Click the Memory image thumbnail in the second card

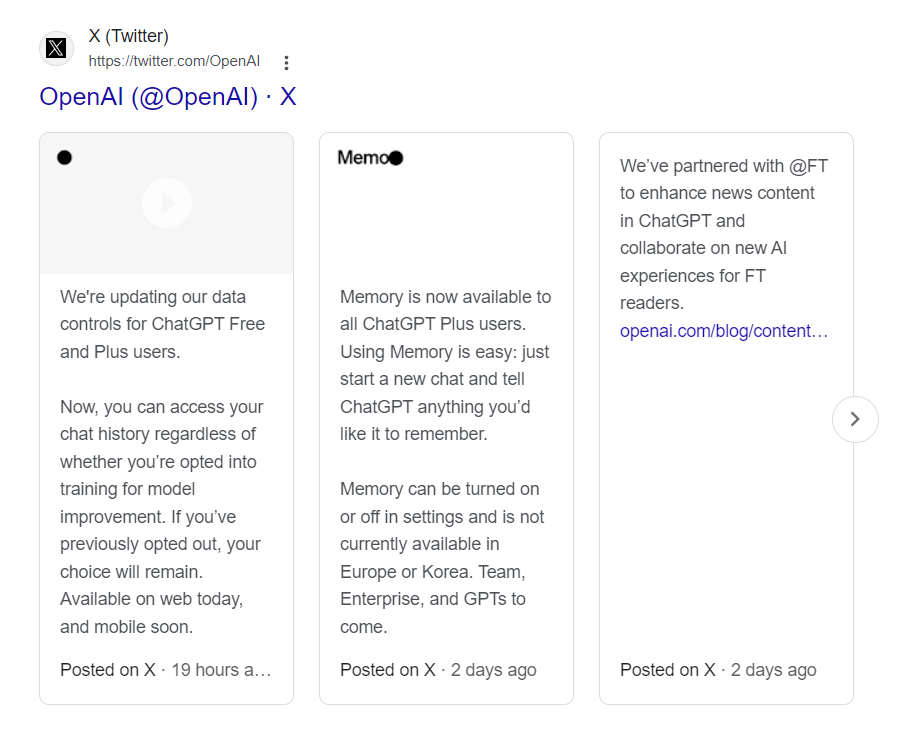[447, 204]
